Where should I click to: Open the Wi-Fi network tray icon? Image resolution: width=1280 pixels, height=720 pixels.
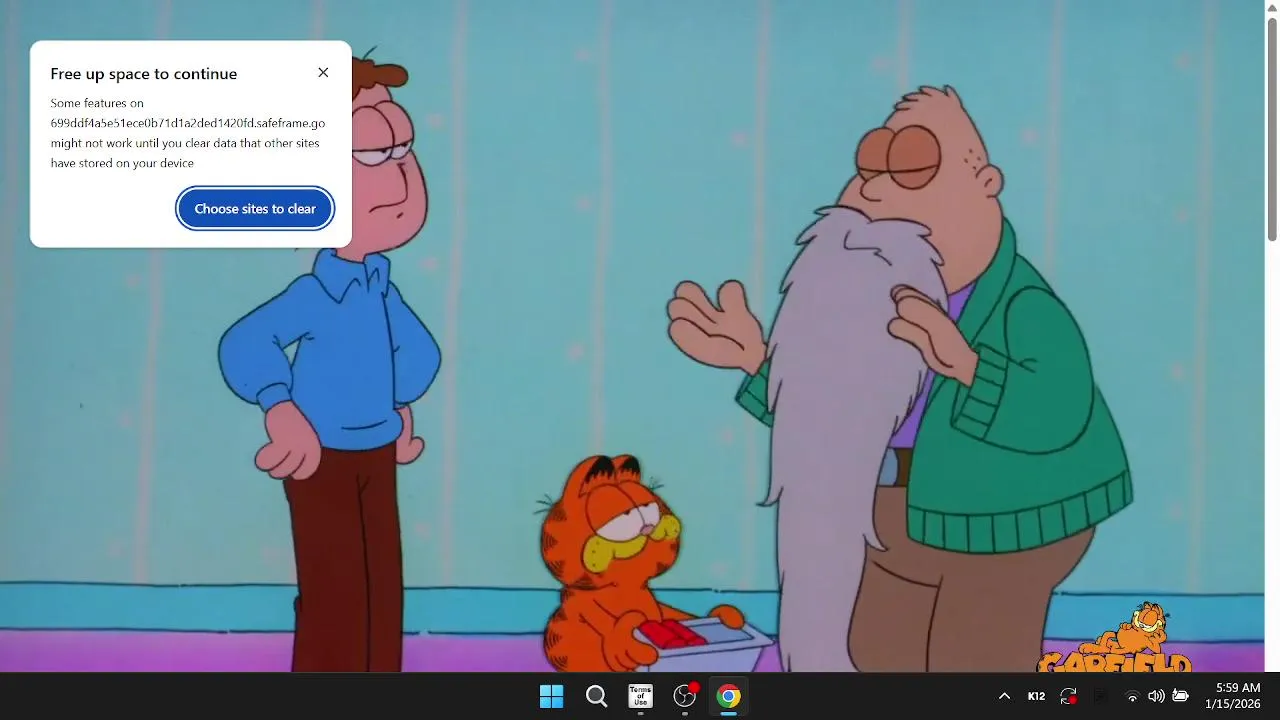coord(1132,696)
